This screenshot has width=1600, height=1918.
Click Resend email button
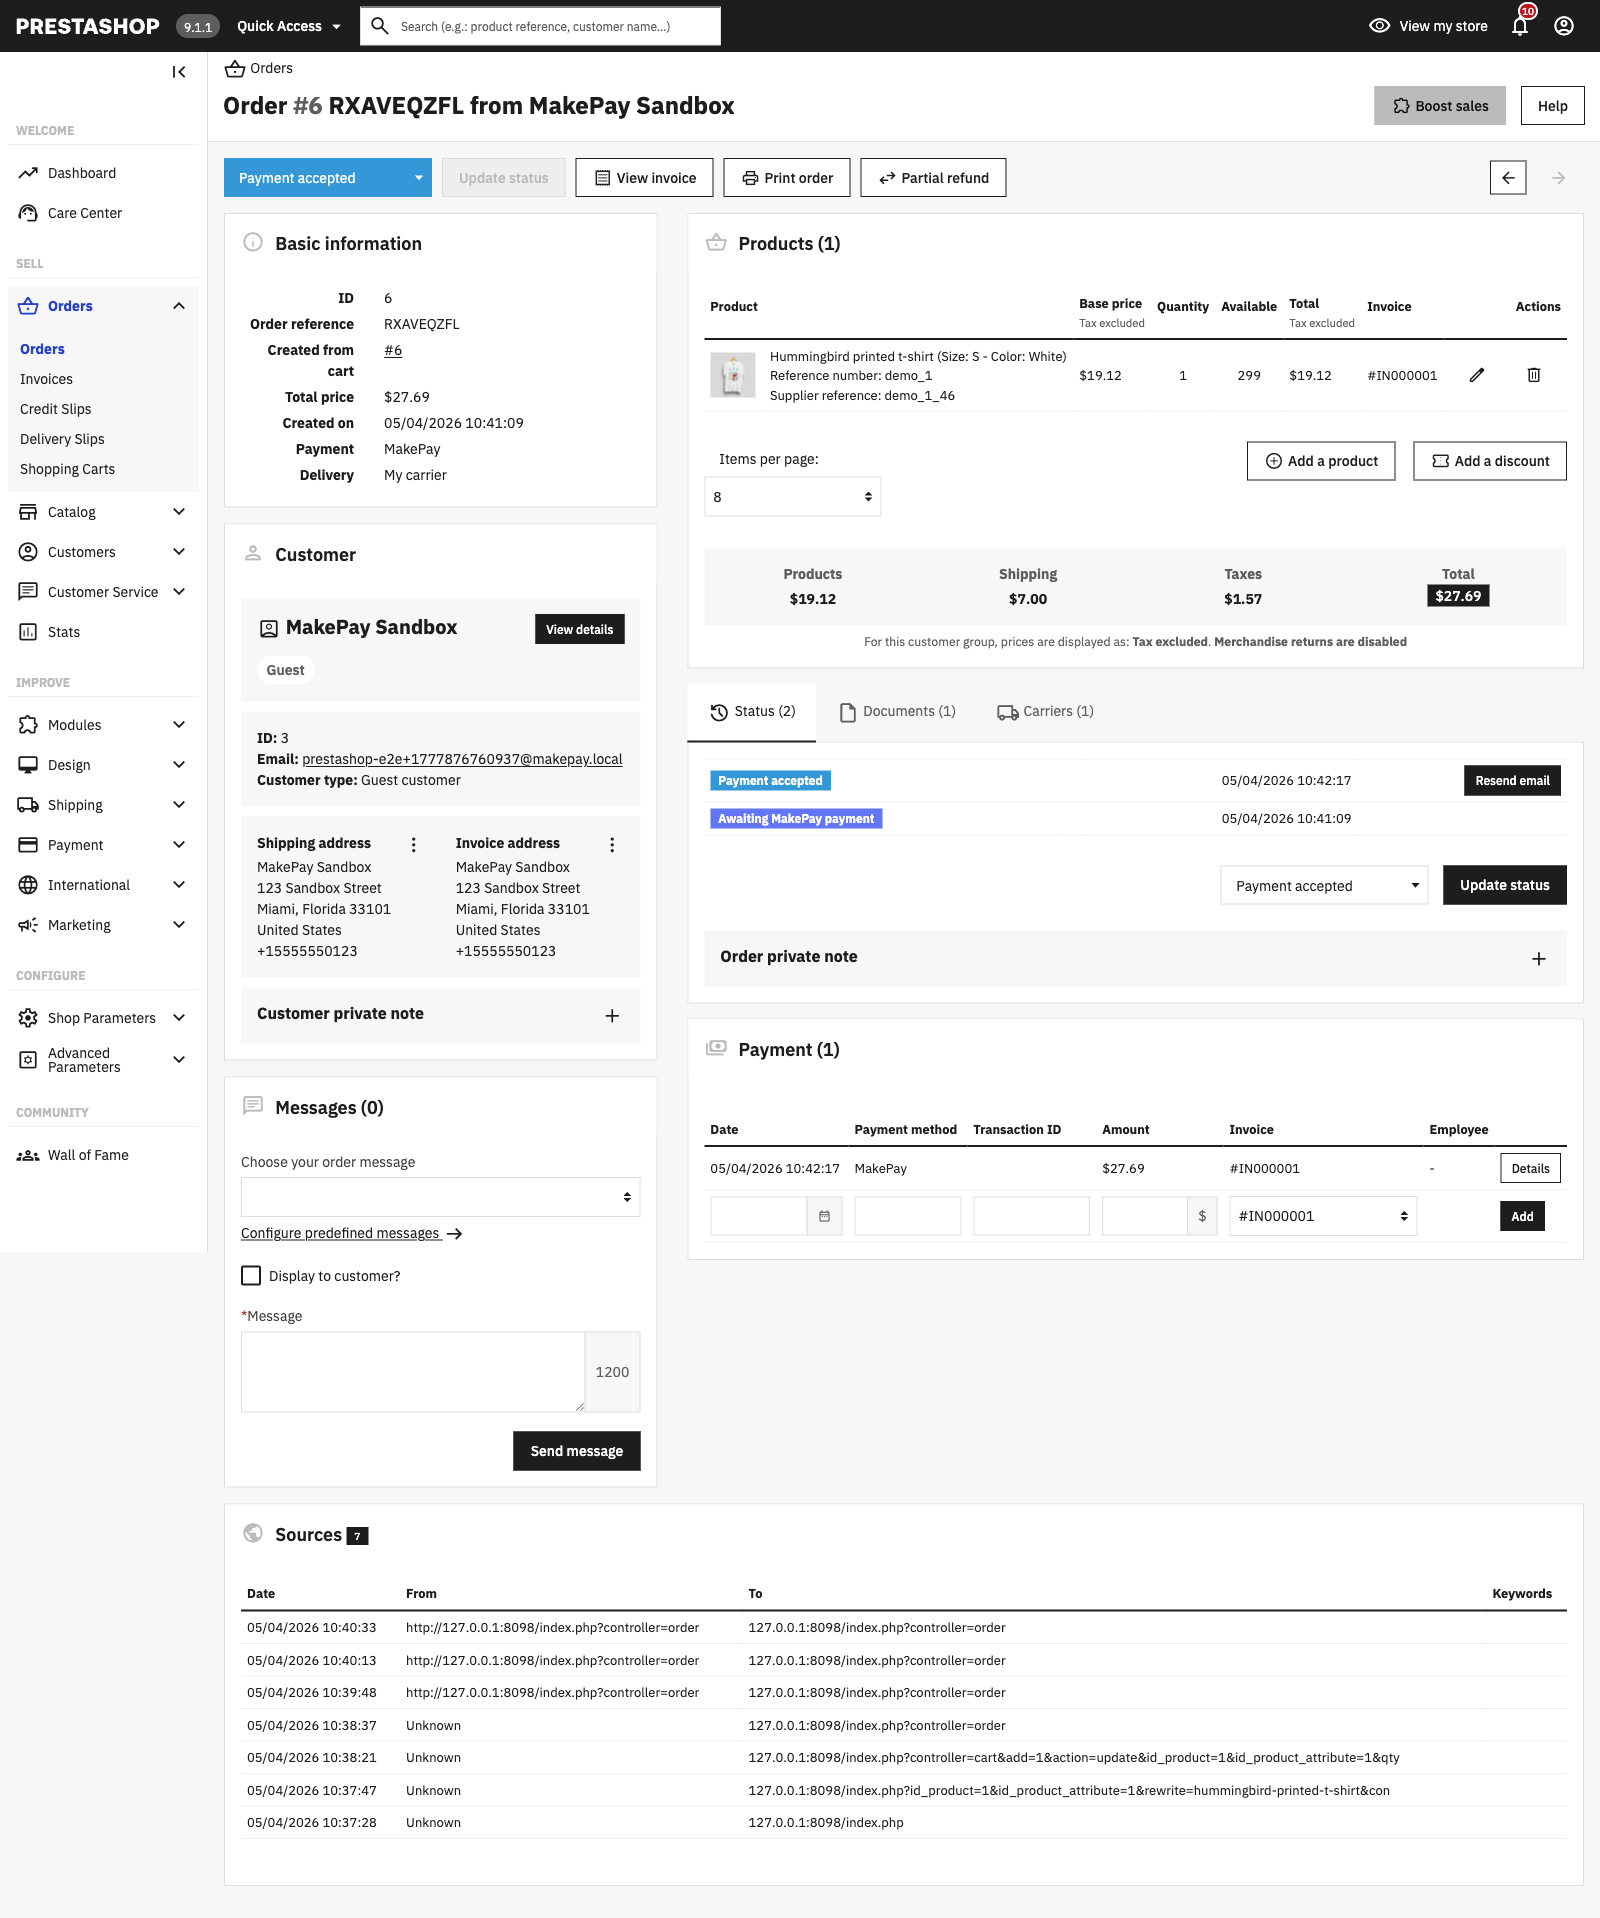tap(1512, 781)
